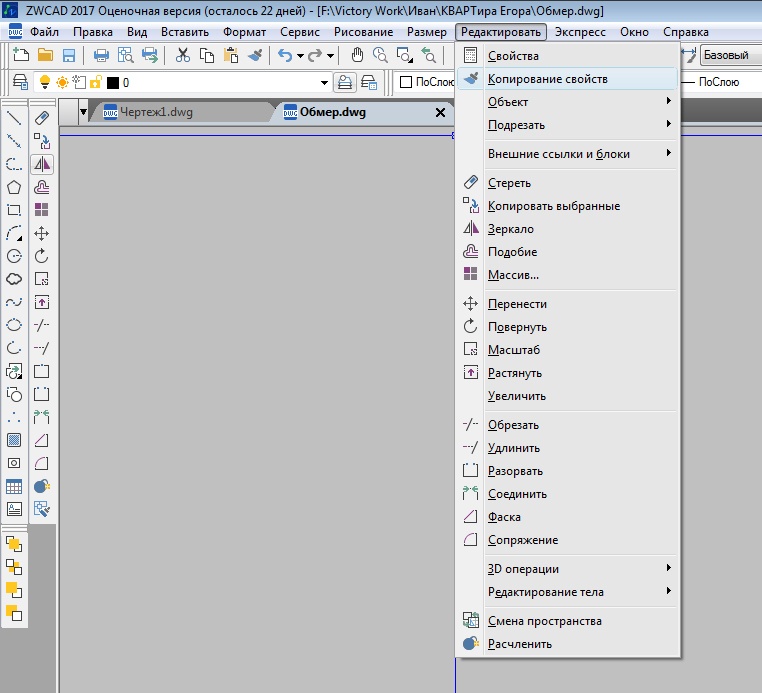Click the Undo arrow icon
This screenshot has width=762, height=693.
285,55
